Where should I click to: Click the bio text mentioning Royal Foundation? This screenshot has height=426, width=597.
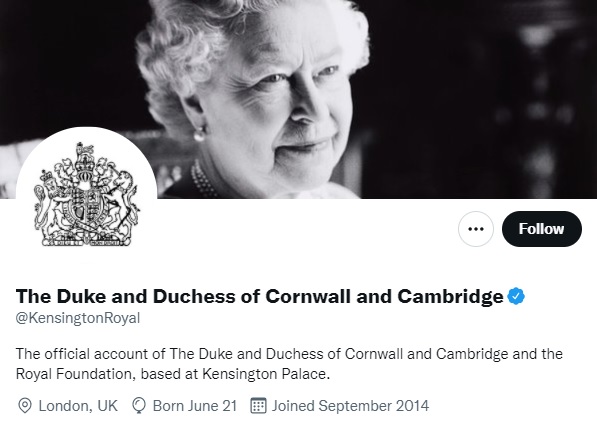coord(289,364)
